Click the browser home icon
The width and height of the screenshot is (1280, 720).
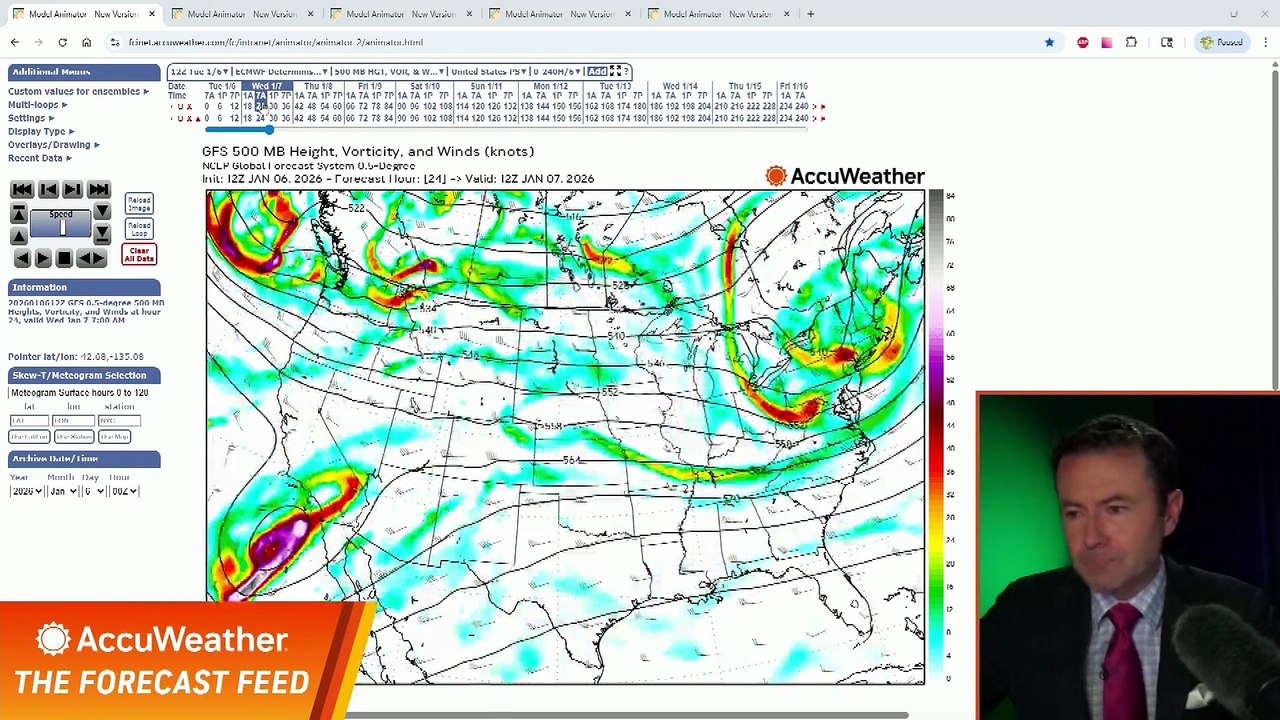pyautogui.click(x=86, y=42)
